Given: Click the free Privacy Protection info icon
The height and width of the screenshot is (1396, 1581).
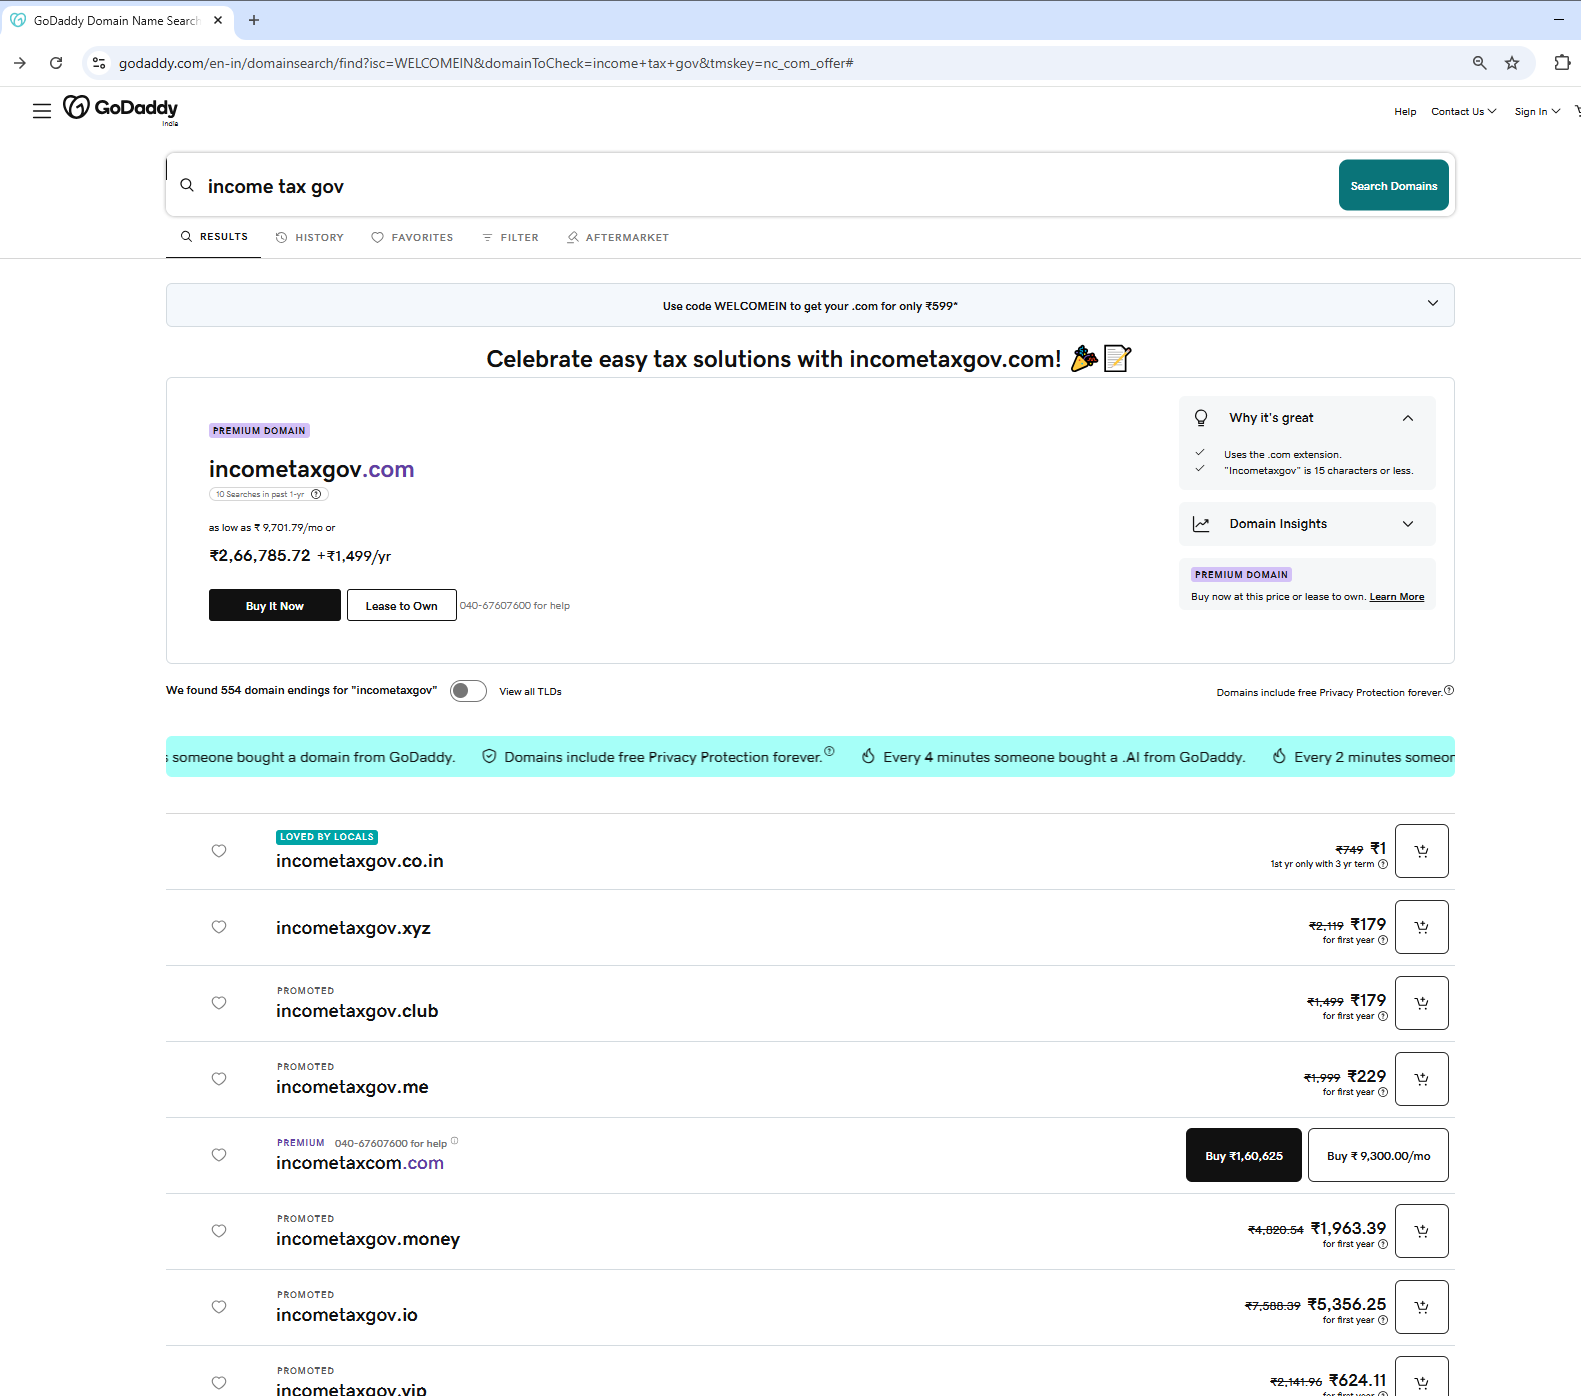Looking at the screenshot, I should click(1449, 690).
